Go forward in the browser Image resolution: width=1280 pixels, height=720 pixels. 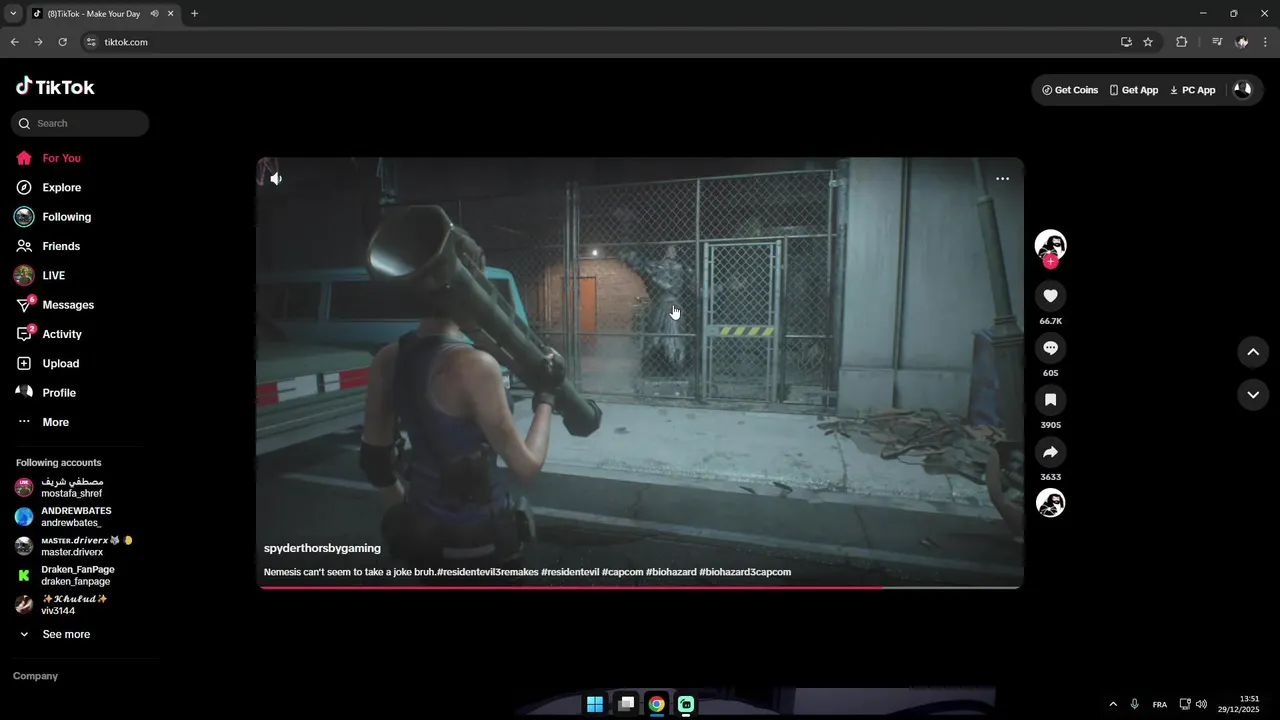pyautogui.click(x=38, y=42)
